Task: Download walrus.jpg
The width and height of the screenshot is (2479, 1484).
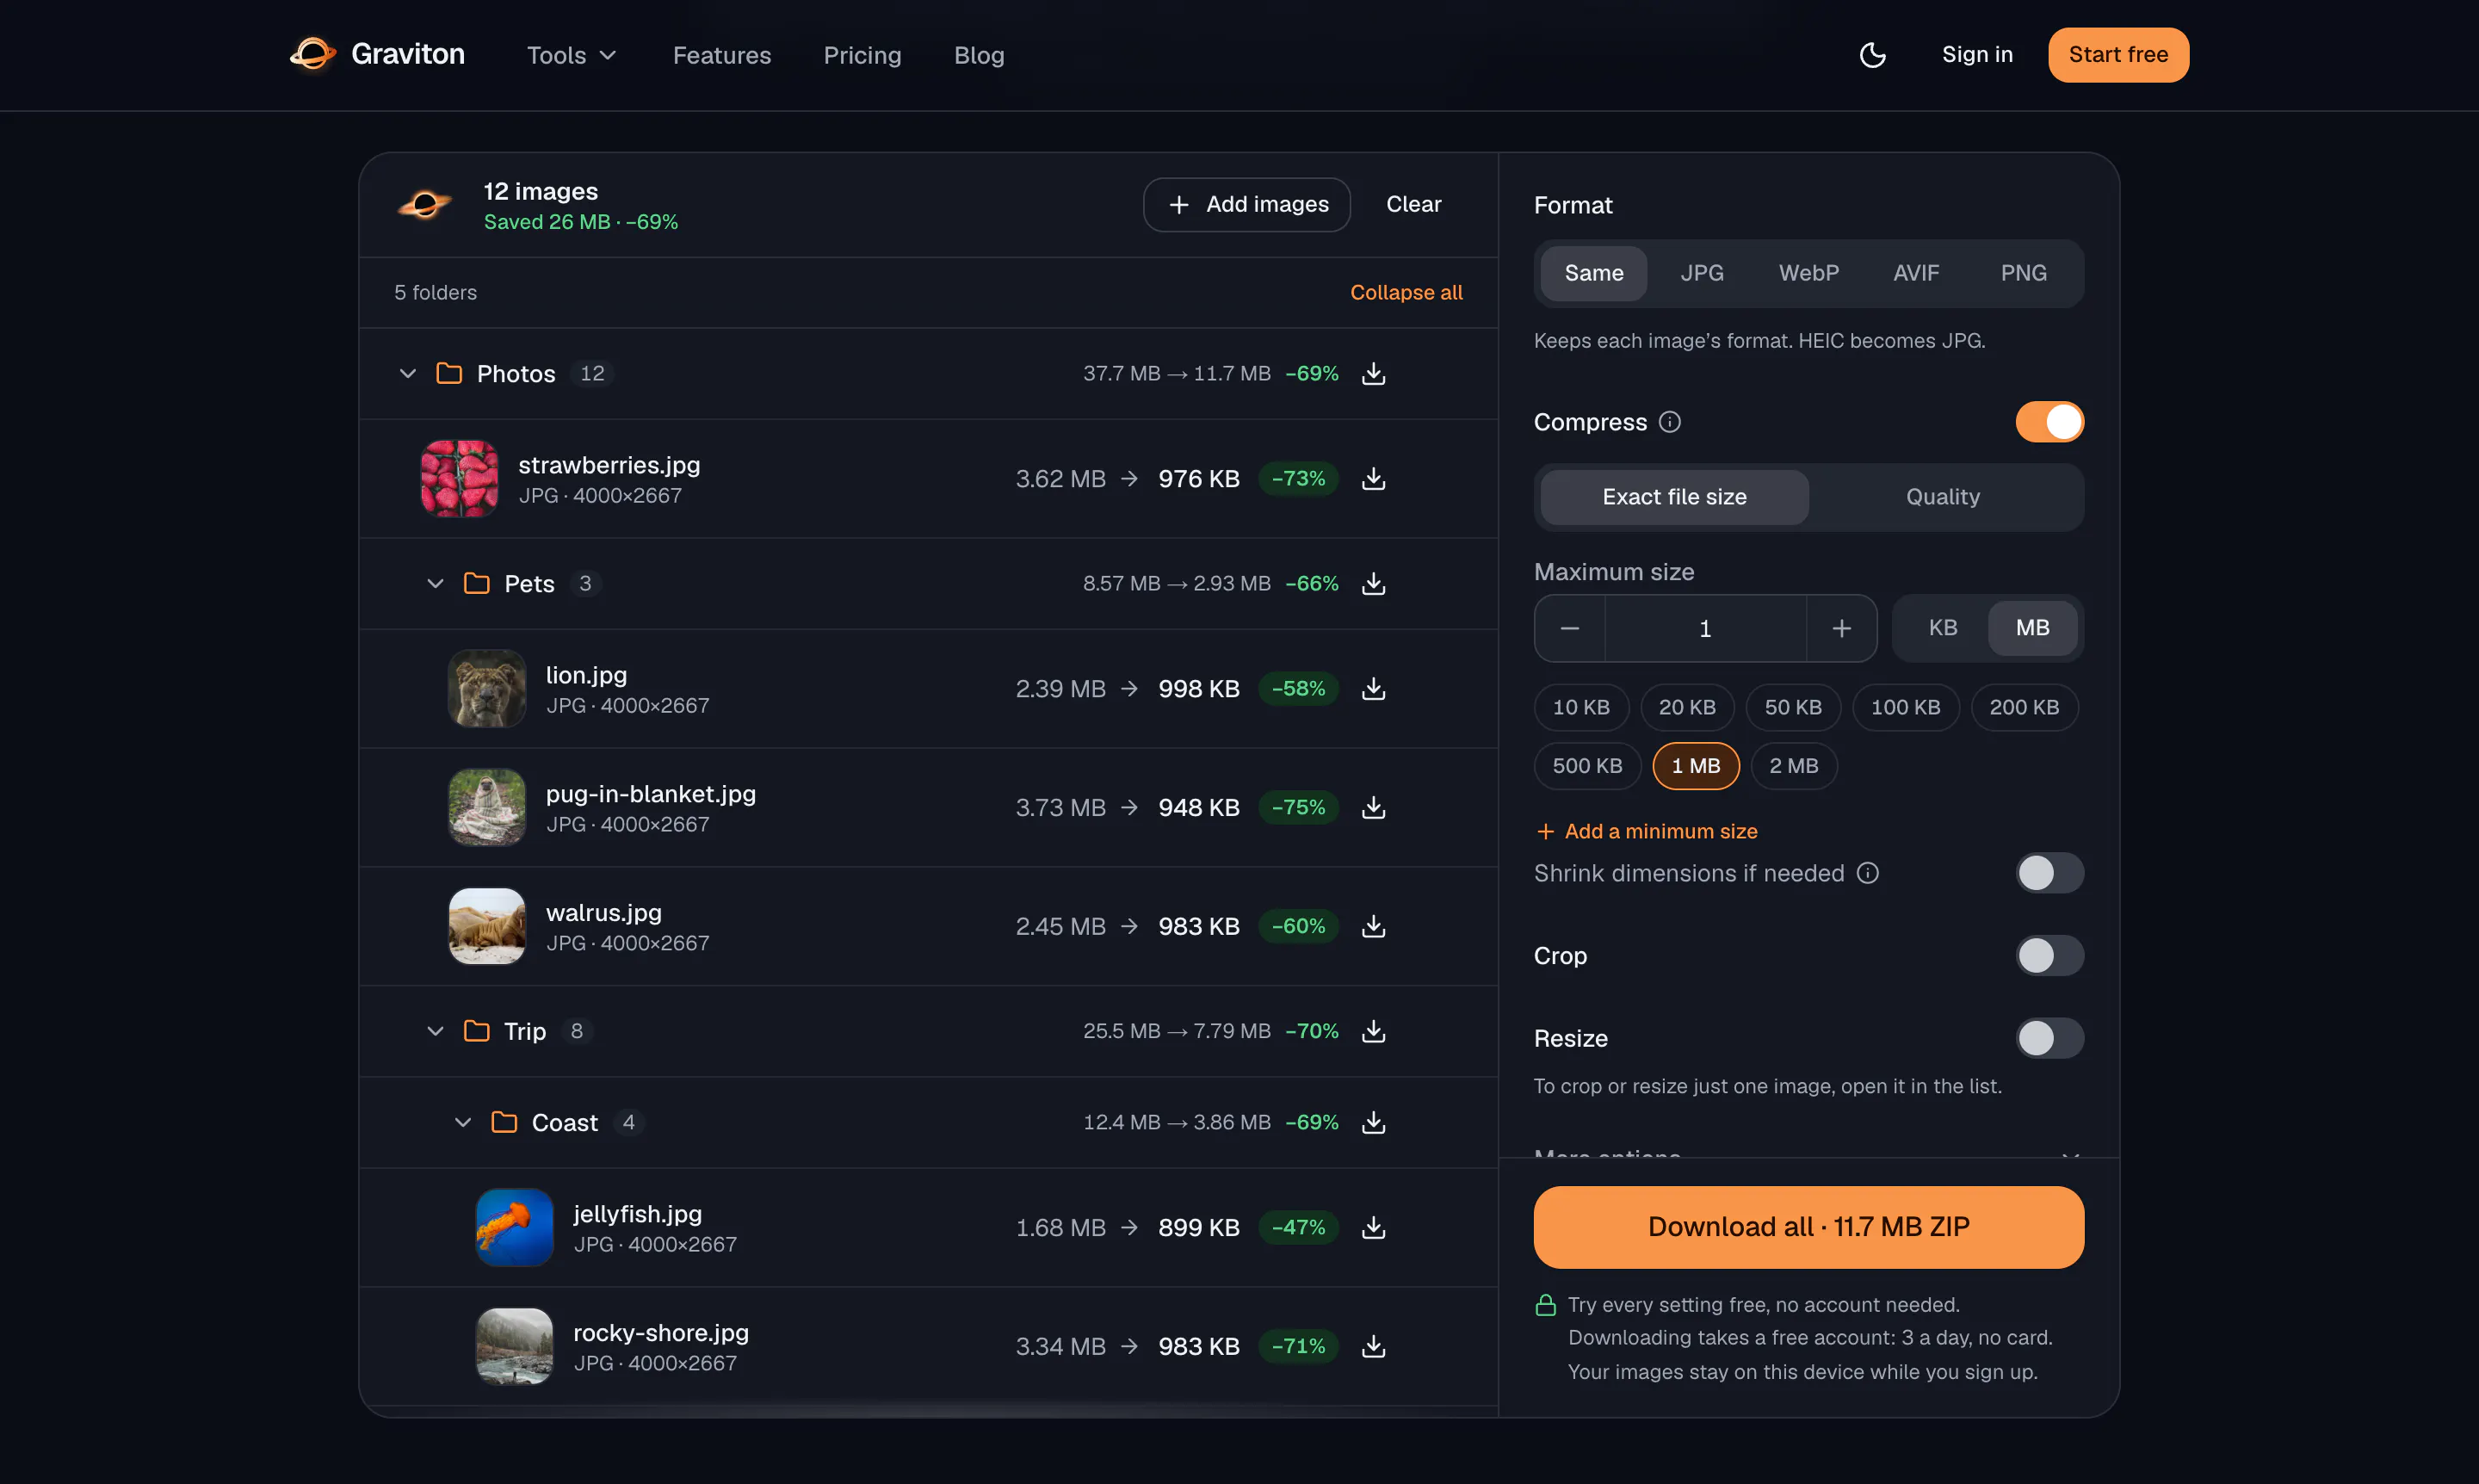Action: coord(1374,926)
